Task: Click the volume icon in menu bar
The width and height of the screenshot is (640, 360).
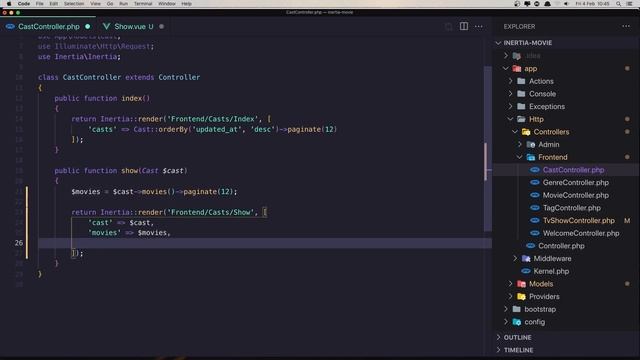Action: coord(566,4)
